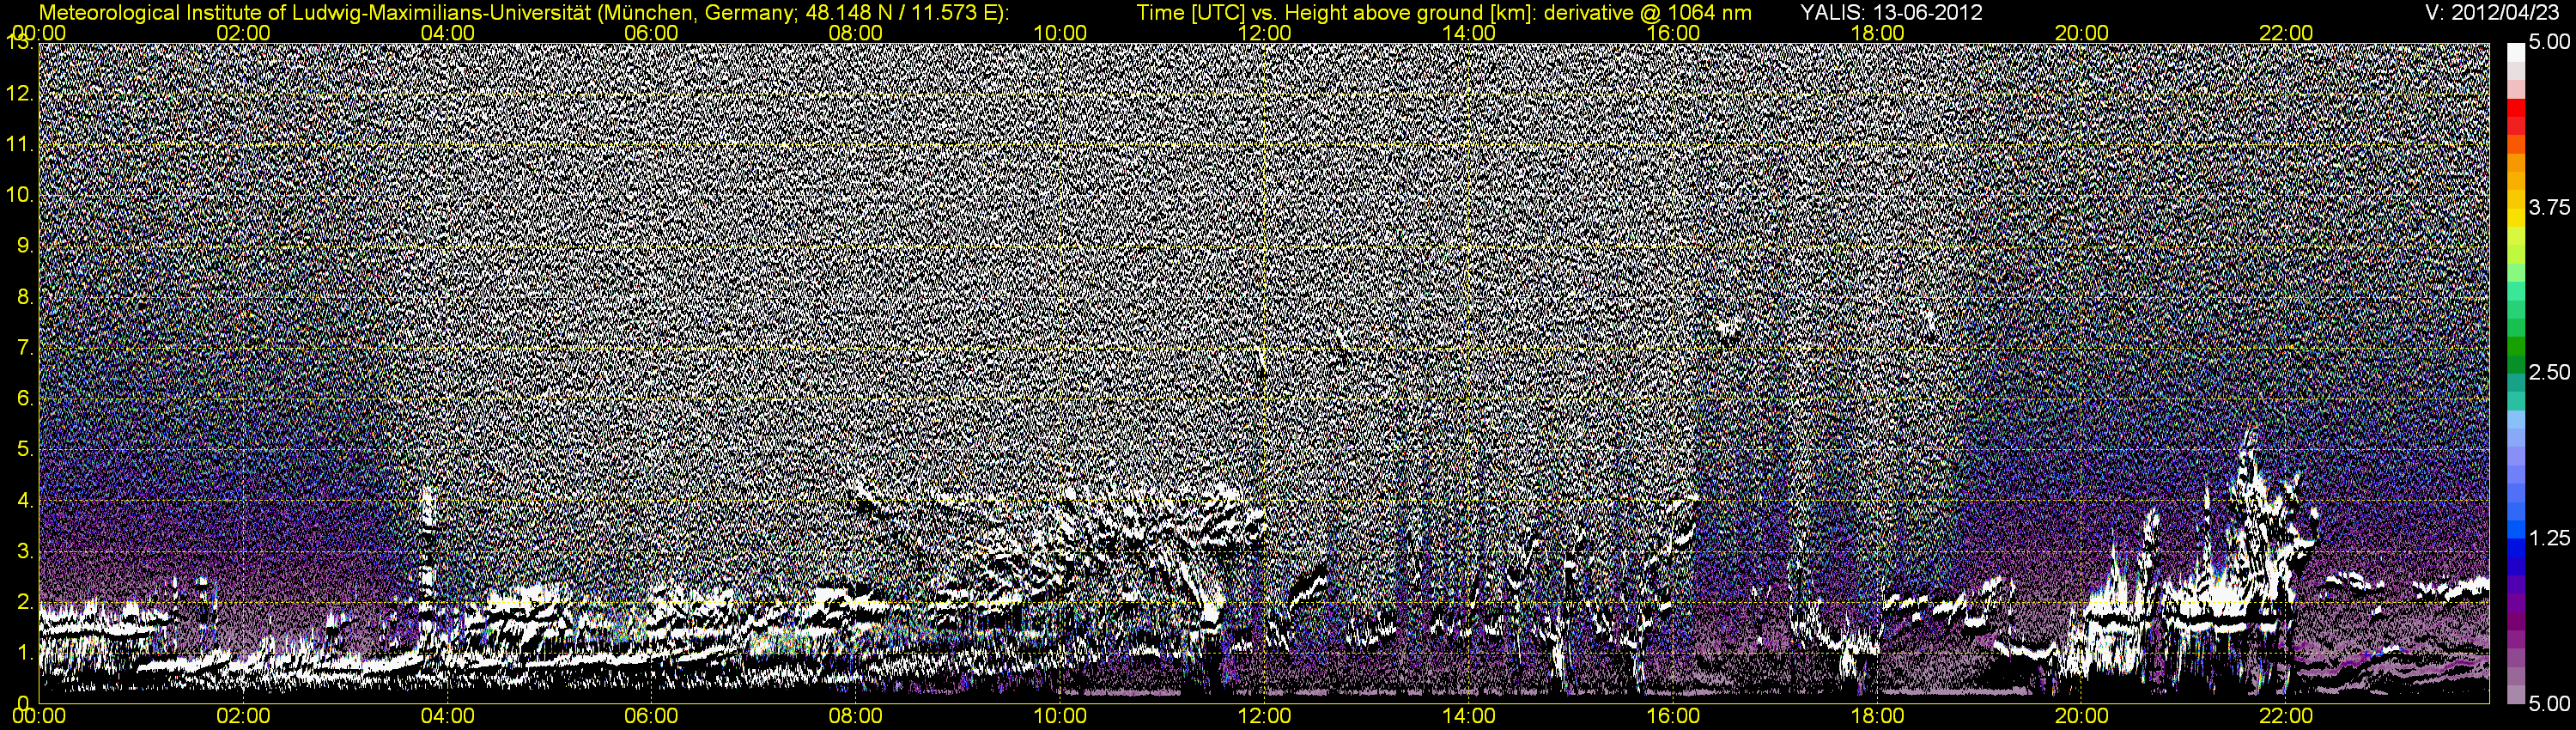
Task: Click the 20:00 label on the upper time axis
Action: [2081, 33]
